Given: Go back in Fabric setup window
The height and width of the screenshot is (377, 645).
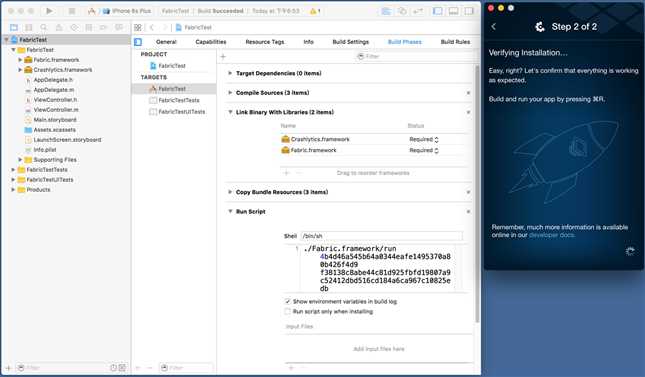Looking at the screenshot, I should [x=494, y=27].
